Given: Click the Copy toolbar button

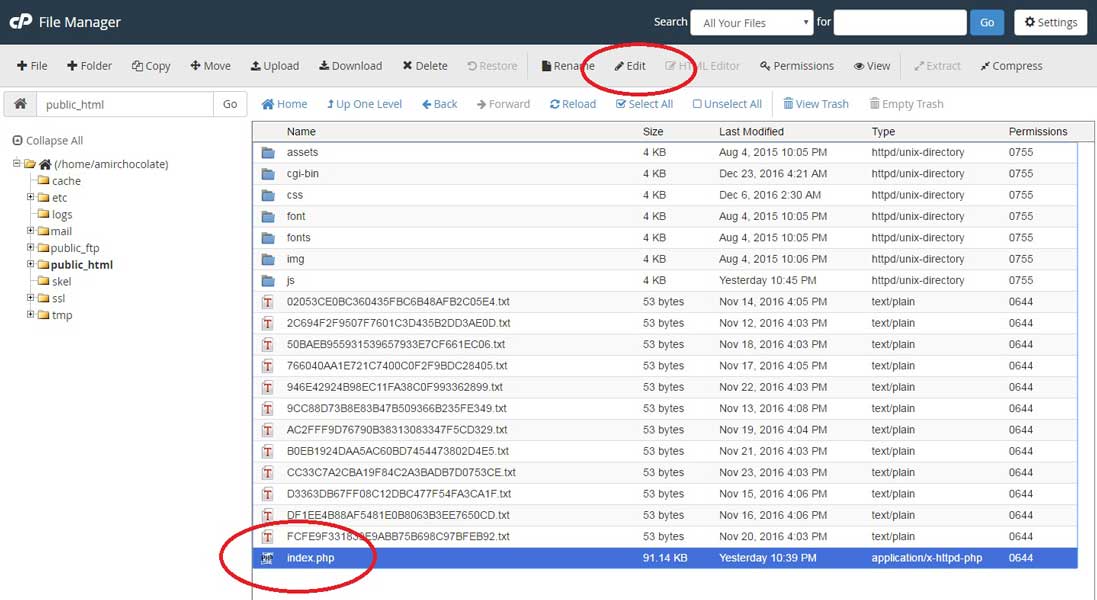Looking at the screenshot, I should pos(151,66).
